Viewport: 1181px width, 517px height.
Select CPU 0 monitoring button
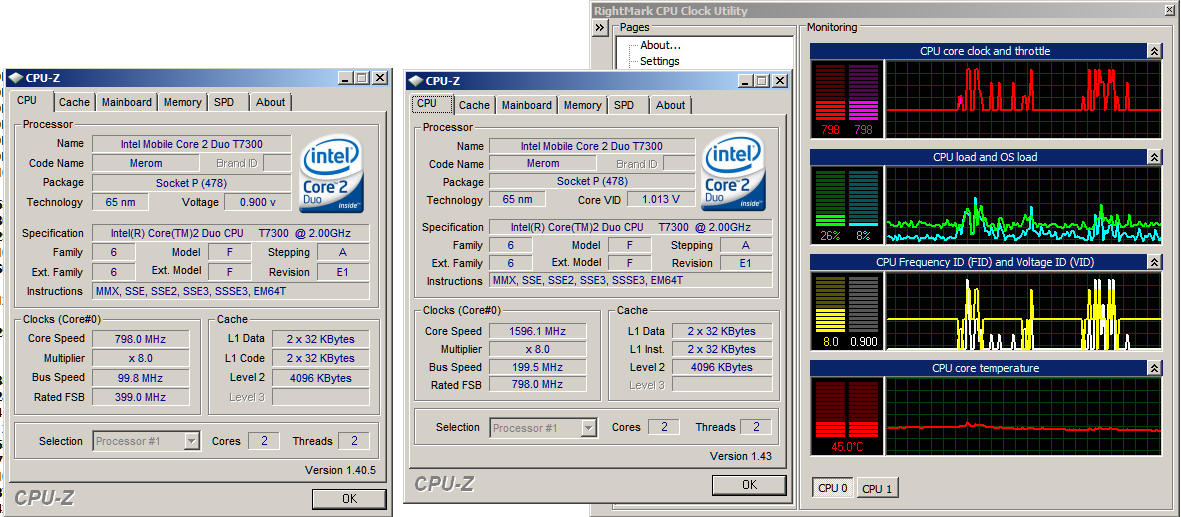833,488
